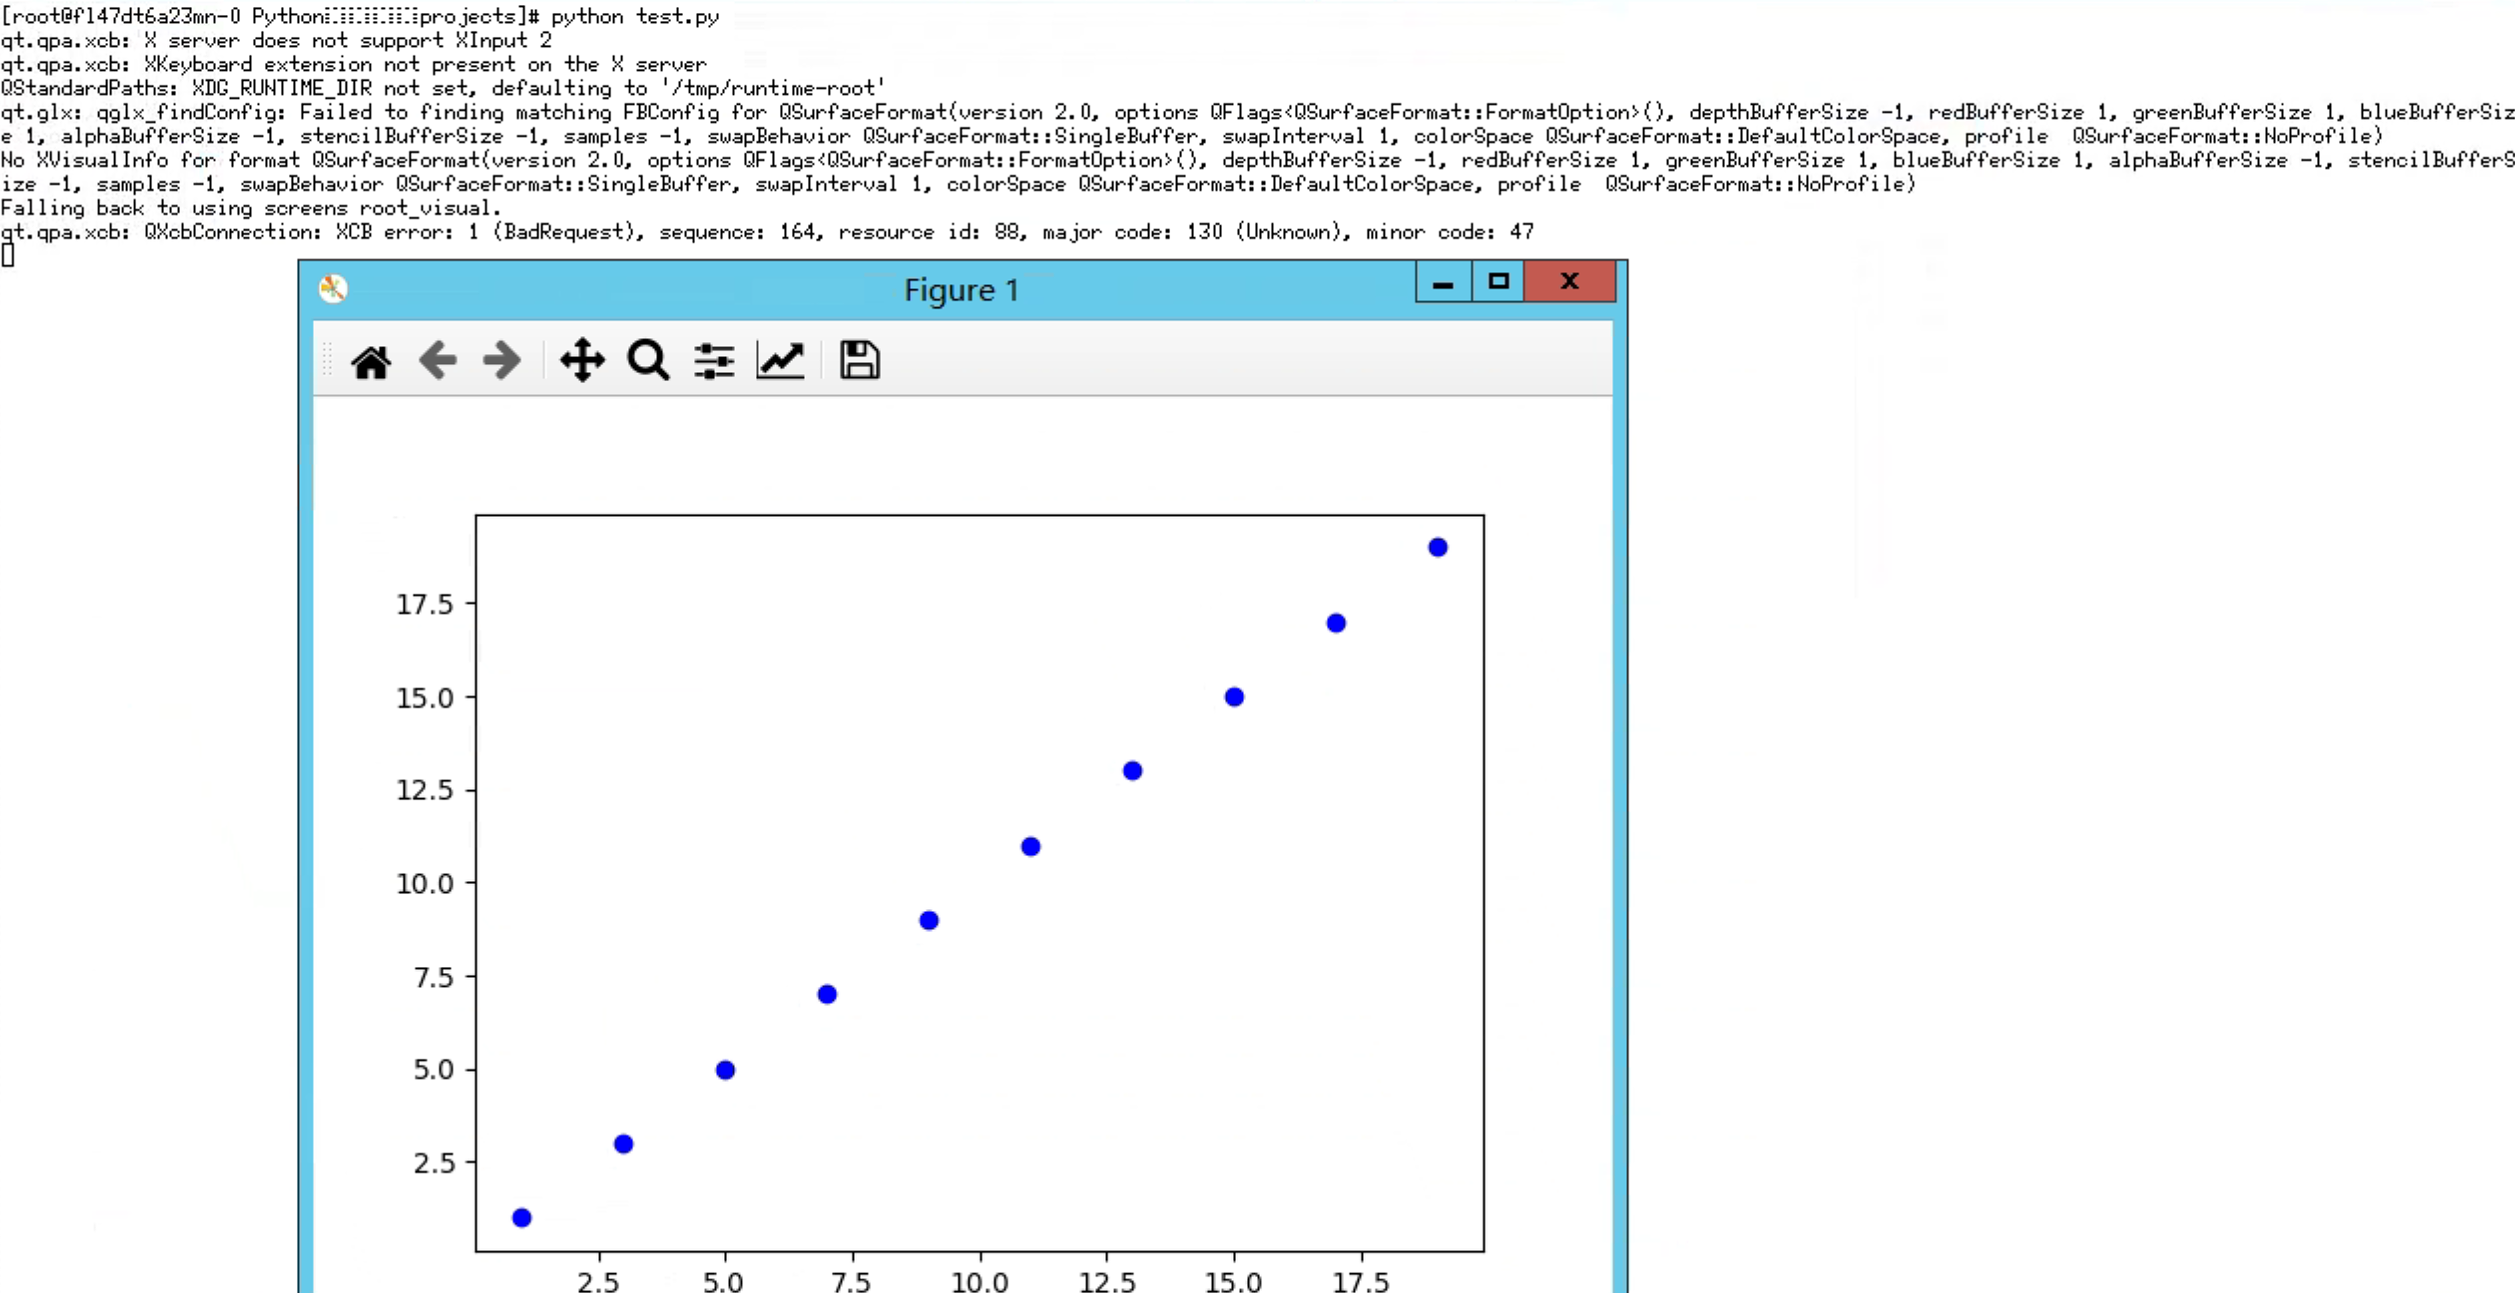This screenshot has height=1293, width=2515.
Task: Click the scatter point at x 15.0
Action: point(1234,697)
